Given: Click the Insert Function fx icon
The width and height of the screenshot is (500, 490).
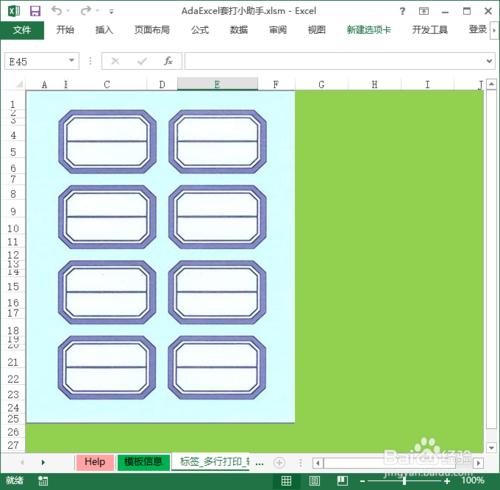Looking at the screenshot, I should (168, 61).
